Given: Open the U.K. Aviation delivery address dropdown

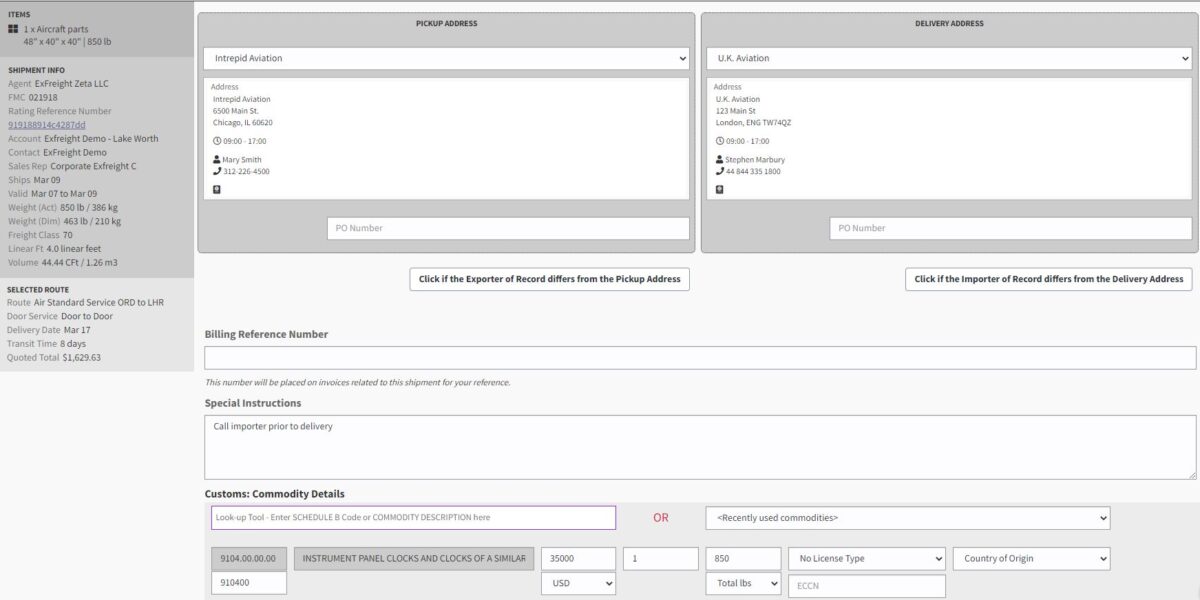Looking at the screenshot, I should [949, 58].
